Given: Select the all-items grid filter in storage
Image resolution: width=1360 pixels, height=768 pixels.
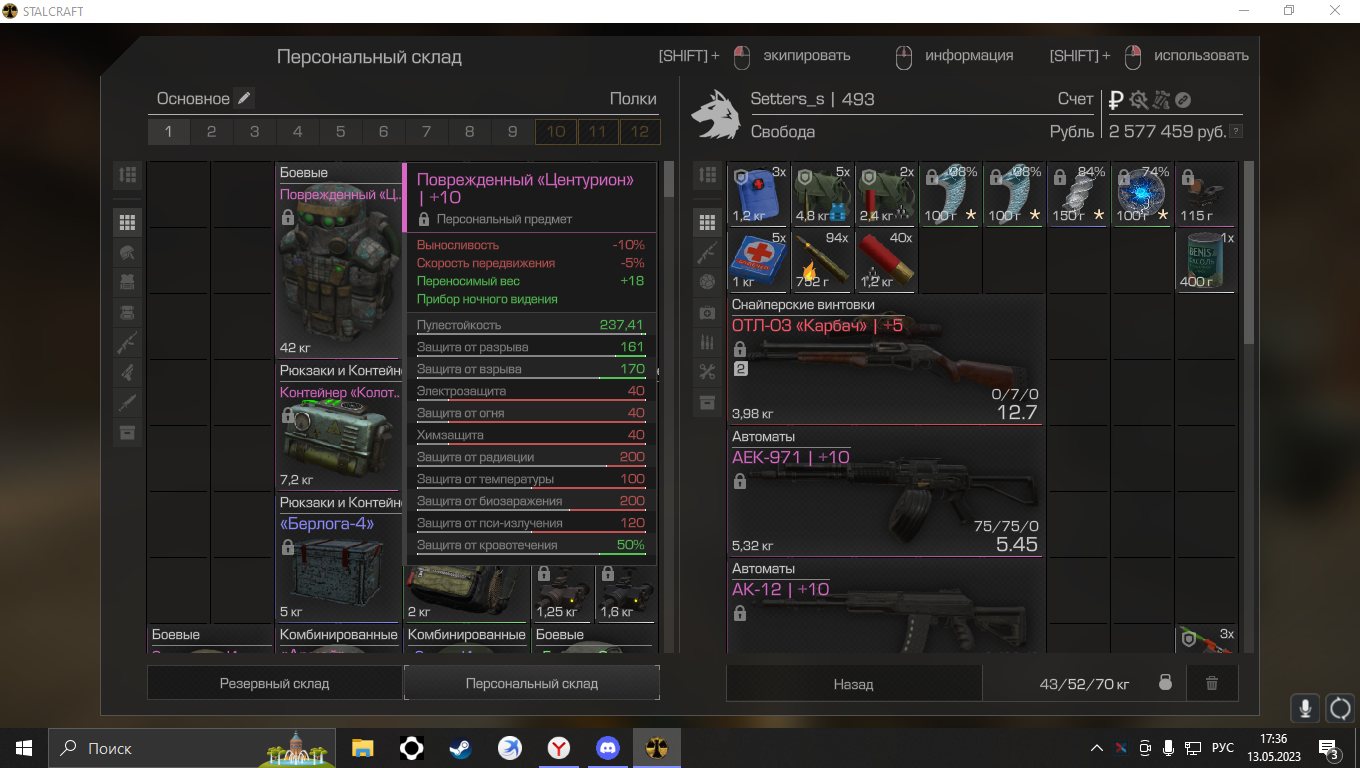Looking at the screenshot, I should (127, 222).
